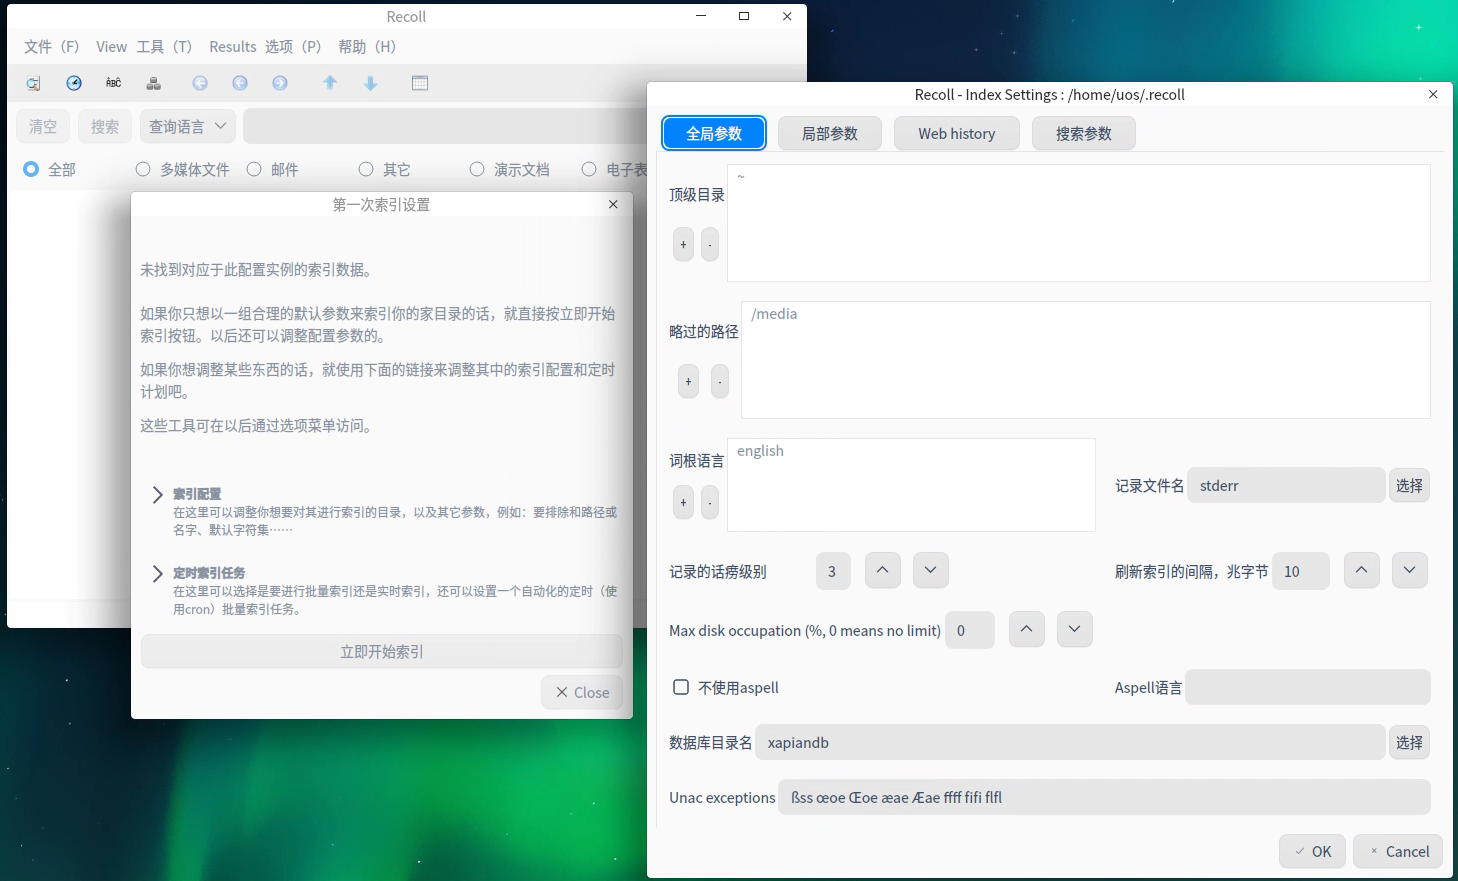Add a skipped path with plus button
This screenshot has height=881, width=1458.
click(x=688, y=381)
